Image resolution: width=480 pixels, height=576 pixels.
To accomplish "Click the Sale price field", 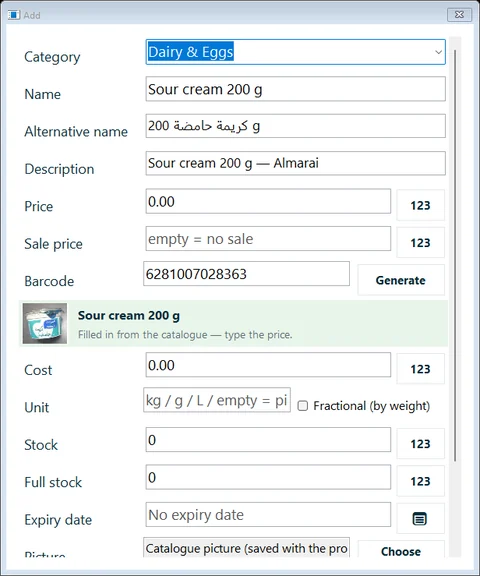I will (x=268, y=239).
